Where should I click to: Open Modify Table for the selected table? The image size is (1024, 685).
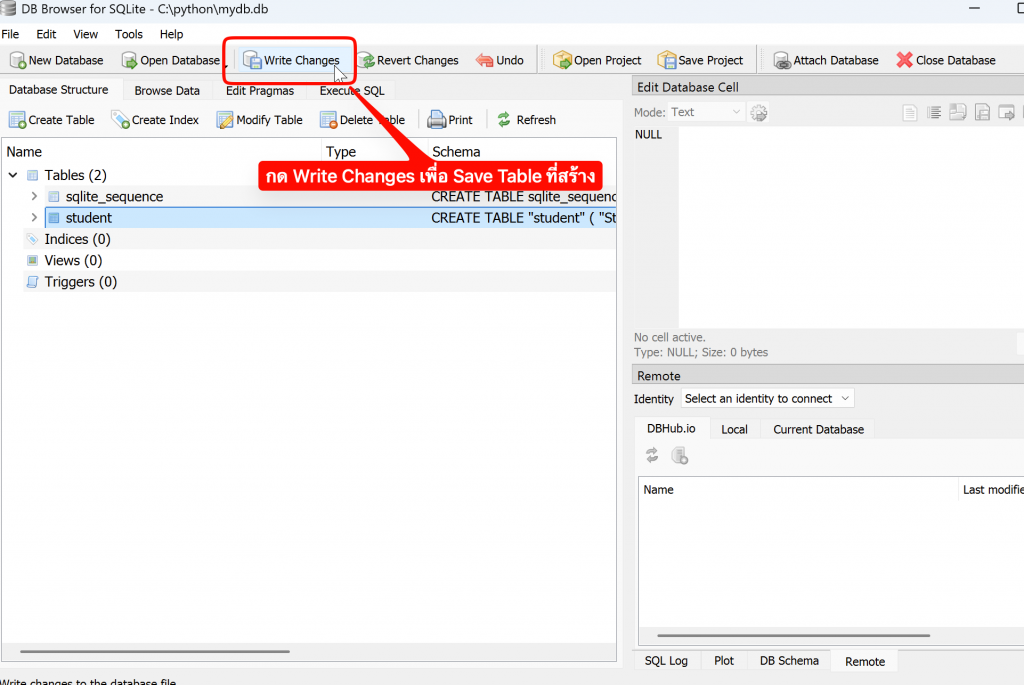259,120
